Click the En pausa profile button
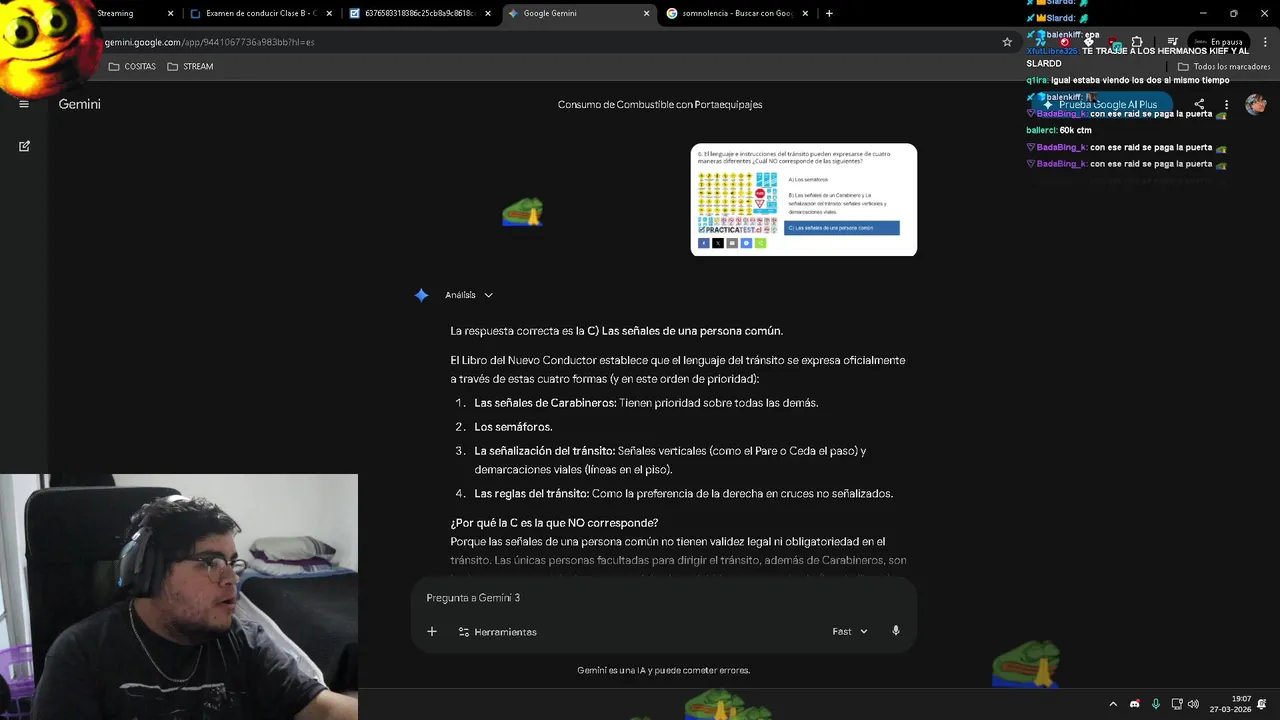 [x=1218, y=42]
